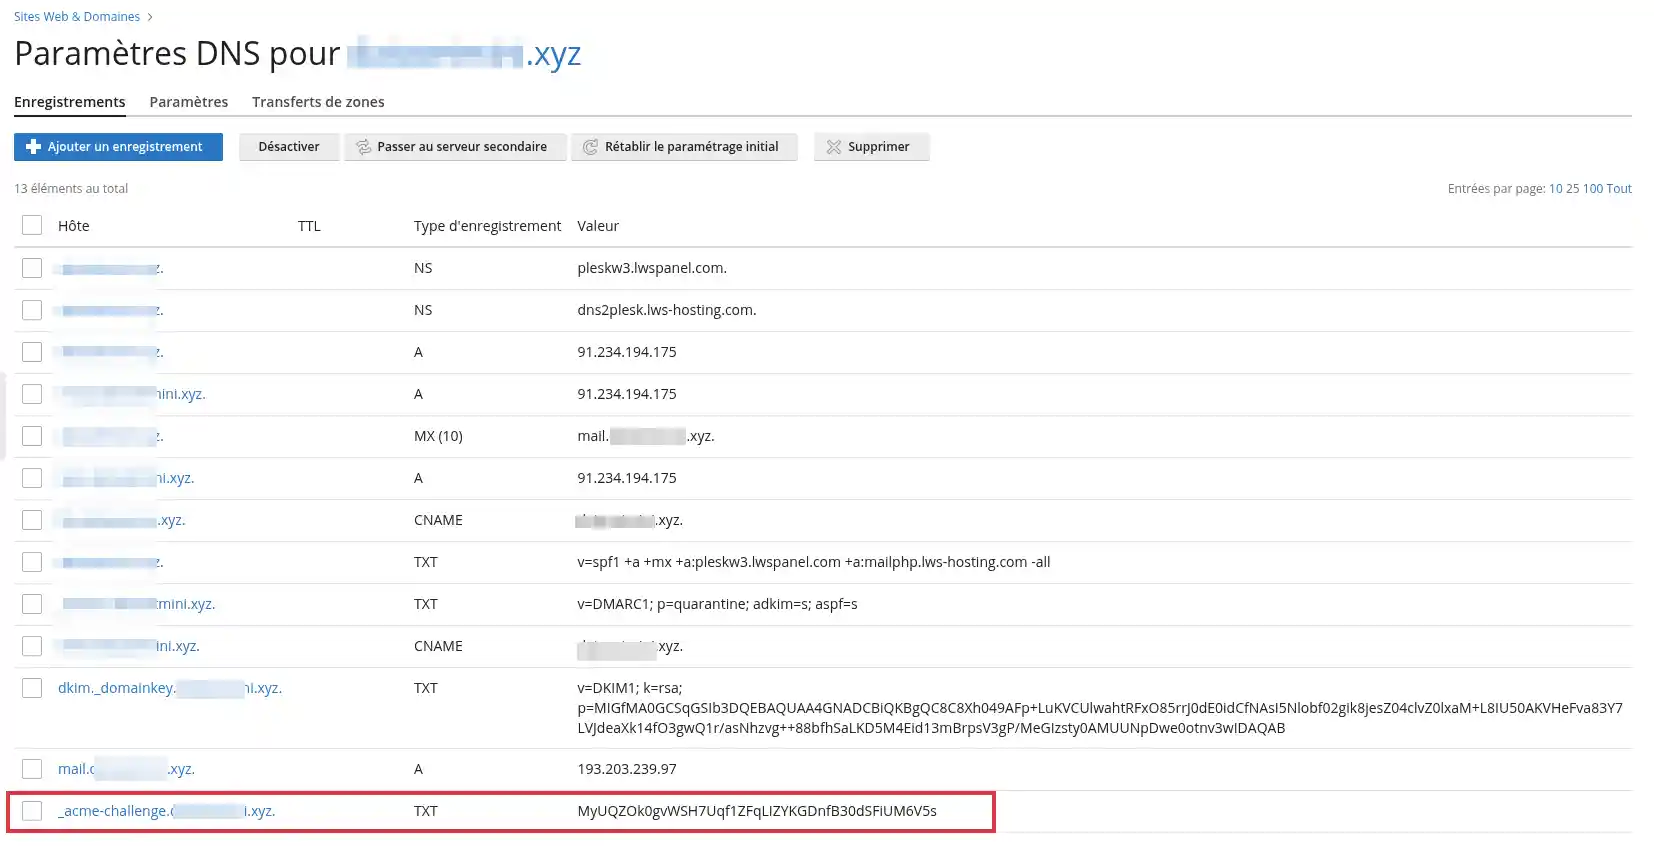The image size is (1654, 846).
Task: Check the first CNAME record checkbox
Action: point(32,520)
